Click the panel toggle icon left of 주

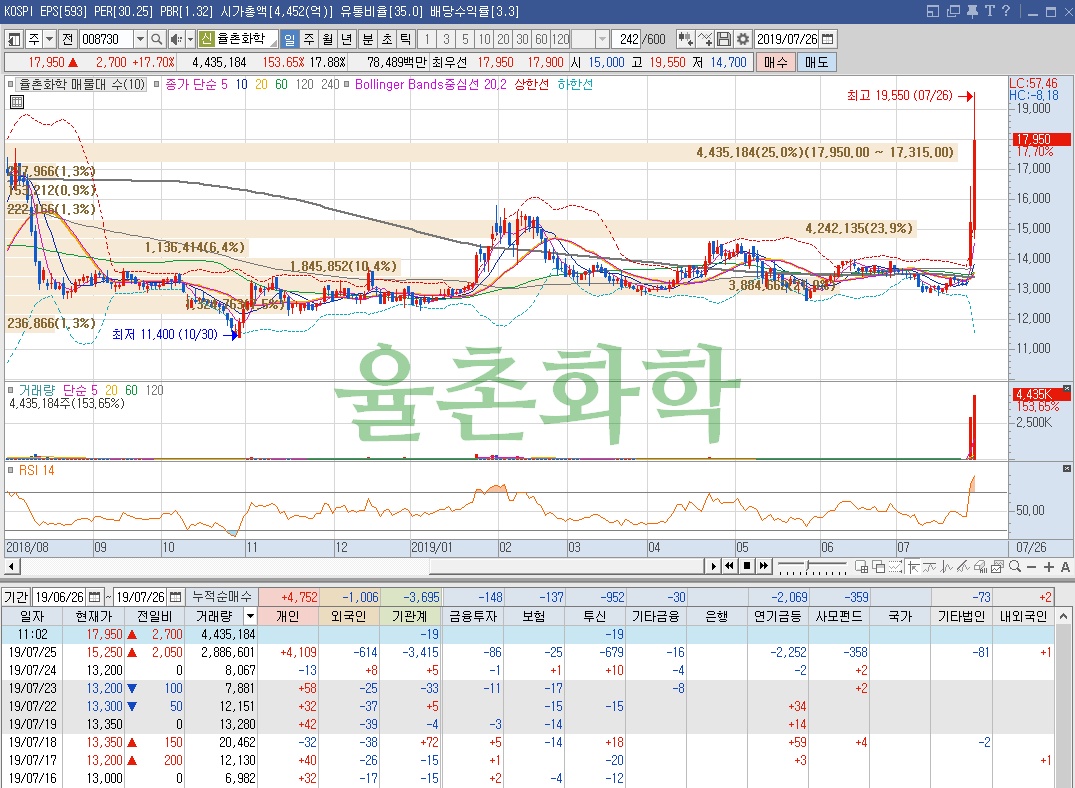pyautogui.click(x=14, y=39)
